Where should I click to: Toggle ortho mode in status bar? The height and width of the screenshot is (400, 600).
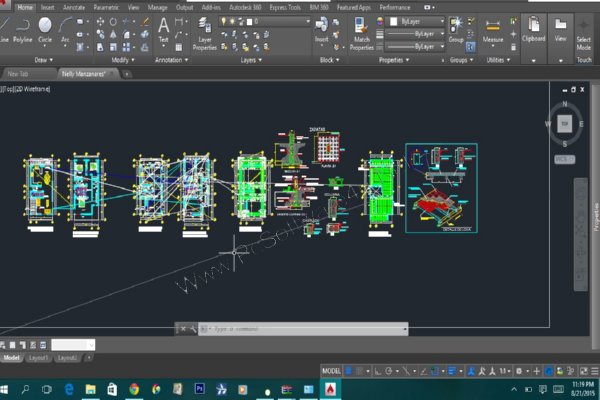[x=378, y=371]
